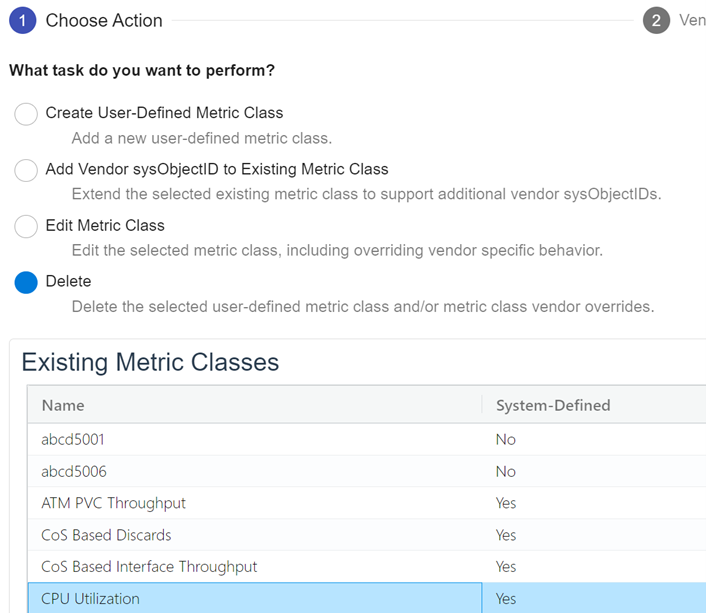Screen dimensions: 706x613
Task: Click the Choose Action step label
Action: (104, 21)
